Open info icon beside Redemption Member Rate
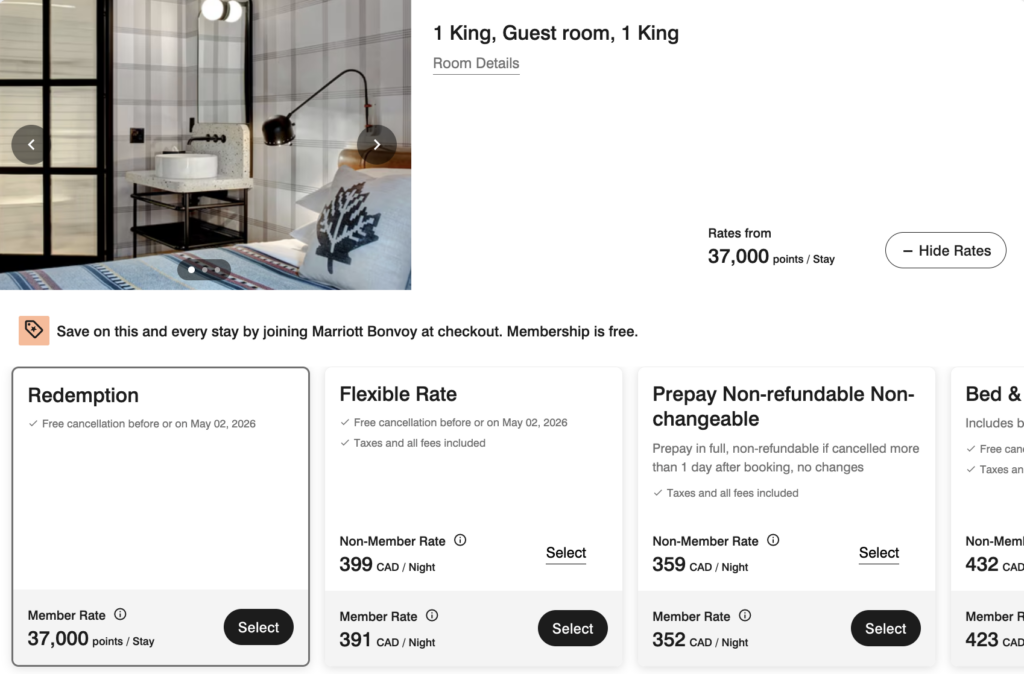Image resolution: width=1024 pixels, height=674 pixels. click(x=120, y=615)
